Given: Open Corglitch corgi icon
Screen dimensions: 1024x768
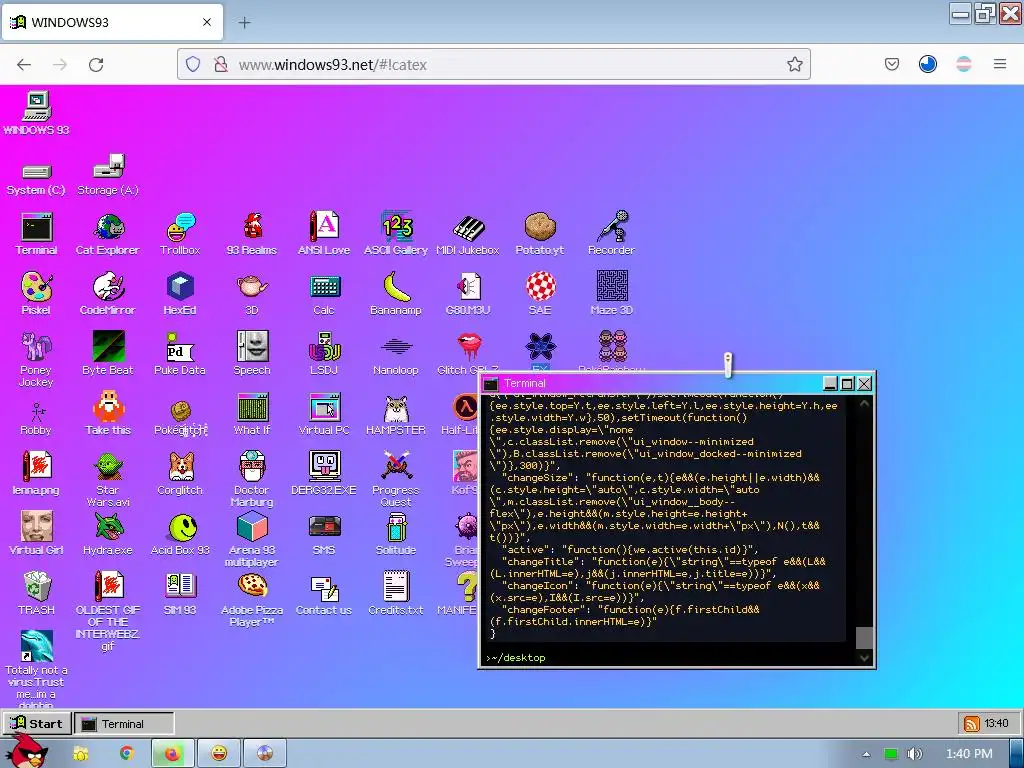Looking at the screenshot, I should click(x=180, y=474).
